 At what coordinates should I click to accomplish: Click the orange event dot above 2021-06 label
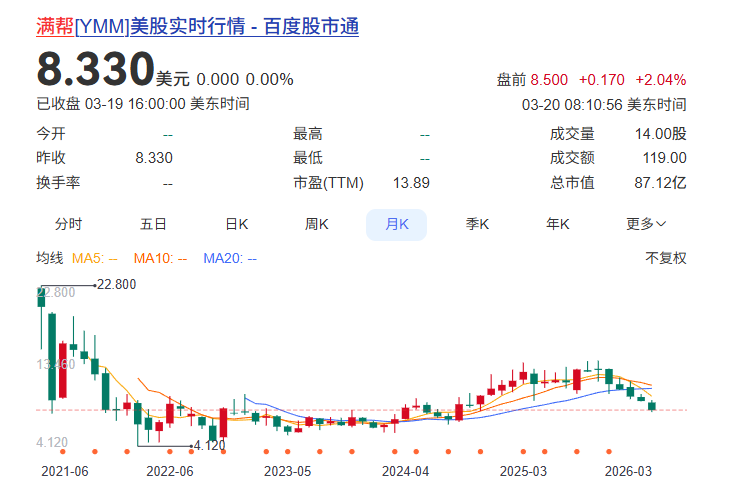63,452
